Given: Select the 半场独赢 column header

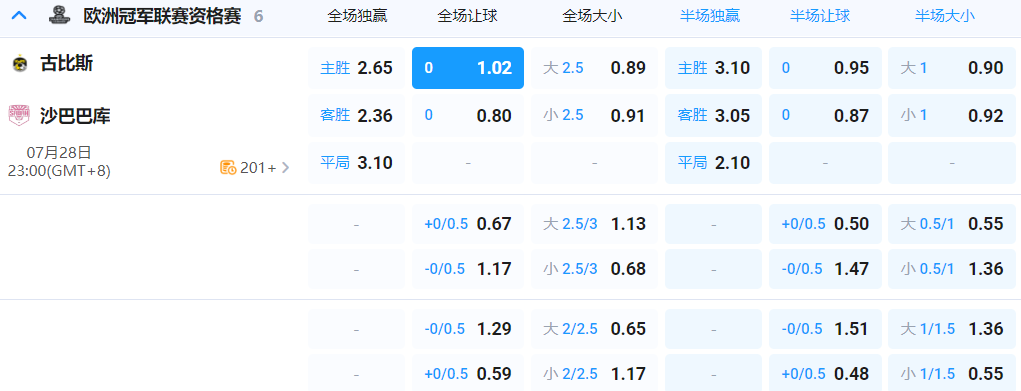Looking at the screenshot, I should pyautogui.click(x=710, y=16).
